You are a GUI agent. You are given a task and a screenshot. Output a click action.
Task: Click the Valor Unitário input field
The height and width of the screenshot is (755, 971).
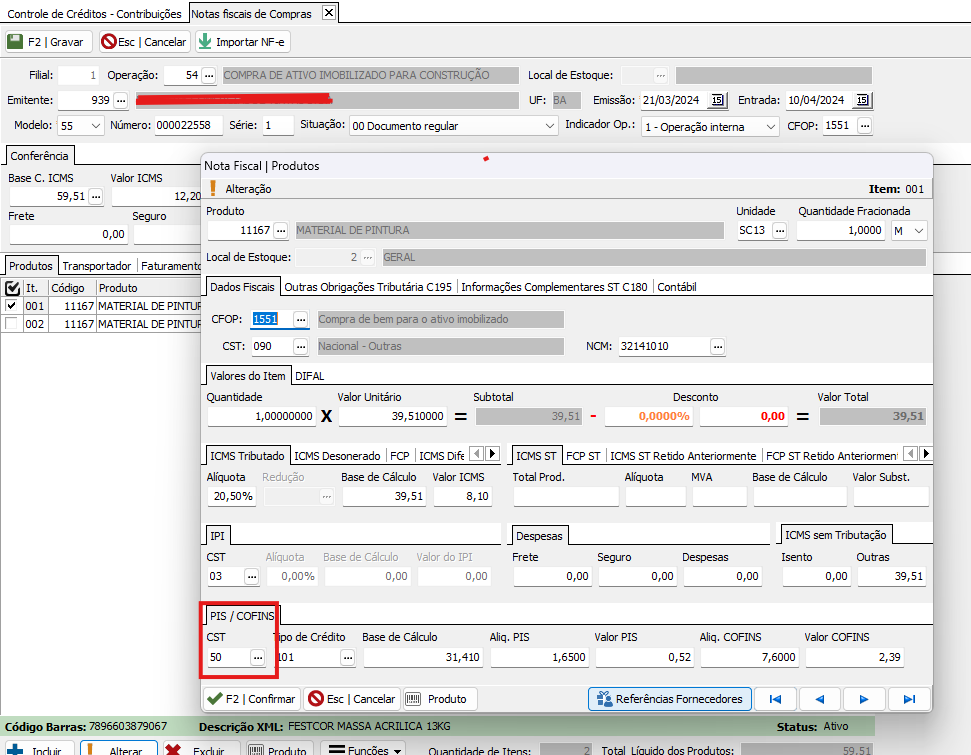pyautogui.click(x=395, y=416)
